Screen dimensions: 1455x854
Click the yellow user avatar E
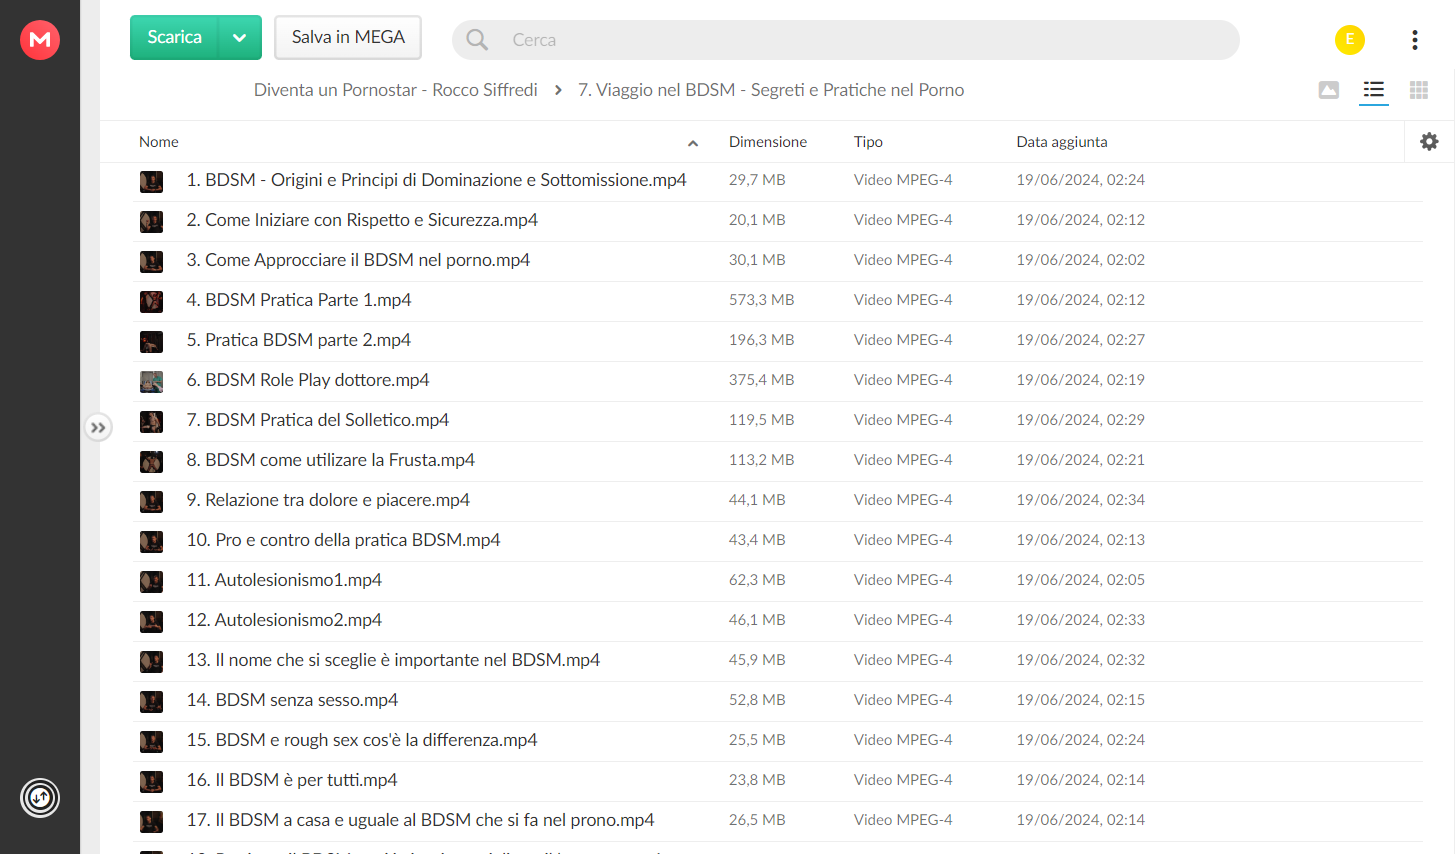point(1349,39)
